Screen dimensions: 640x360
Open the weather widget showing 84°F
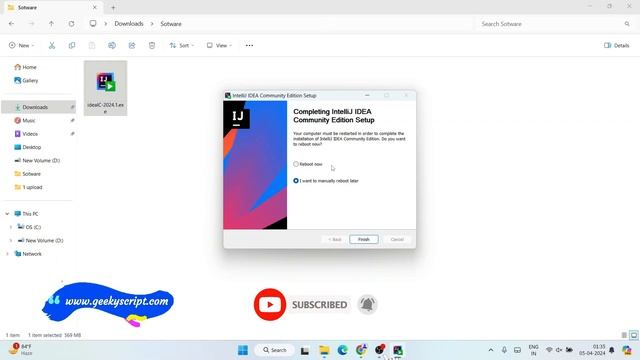point(20,350)
